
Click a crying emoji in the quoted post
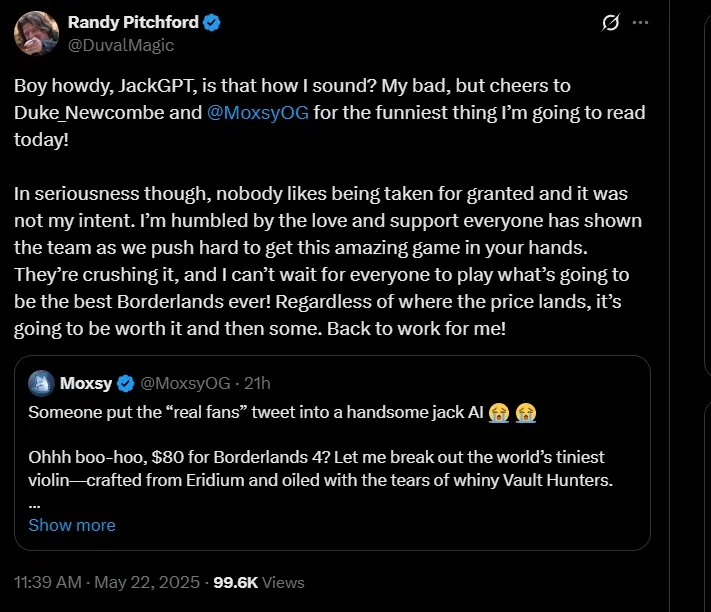[x=496, y=412]
